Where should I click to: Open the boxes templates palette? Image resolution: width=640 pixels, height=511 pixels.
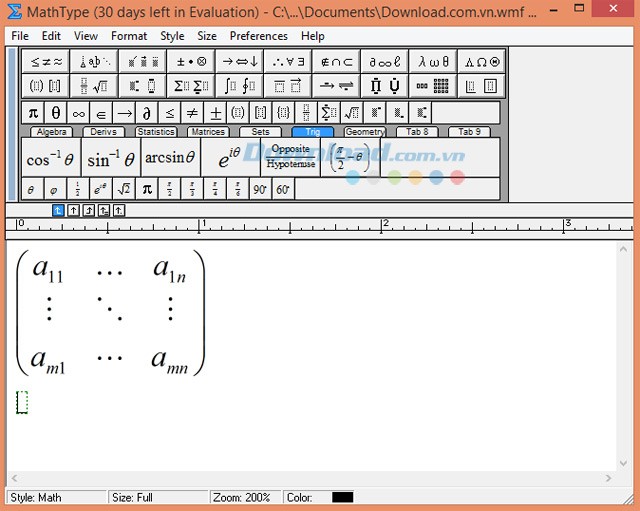coord(482,86)
